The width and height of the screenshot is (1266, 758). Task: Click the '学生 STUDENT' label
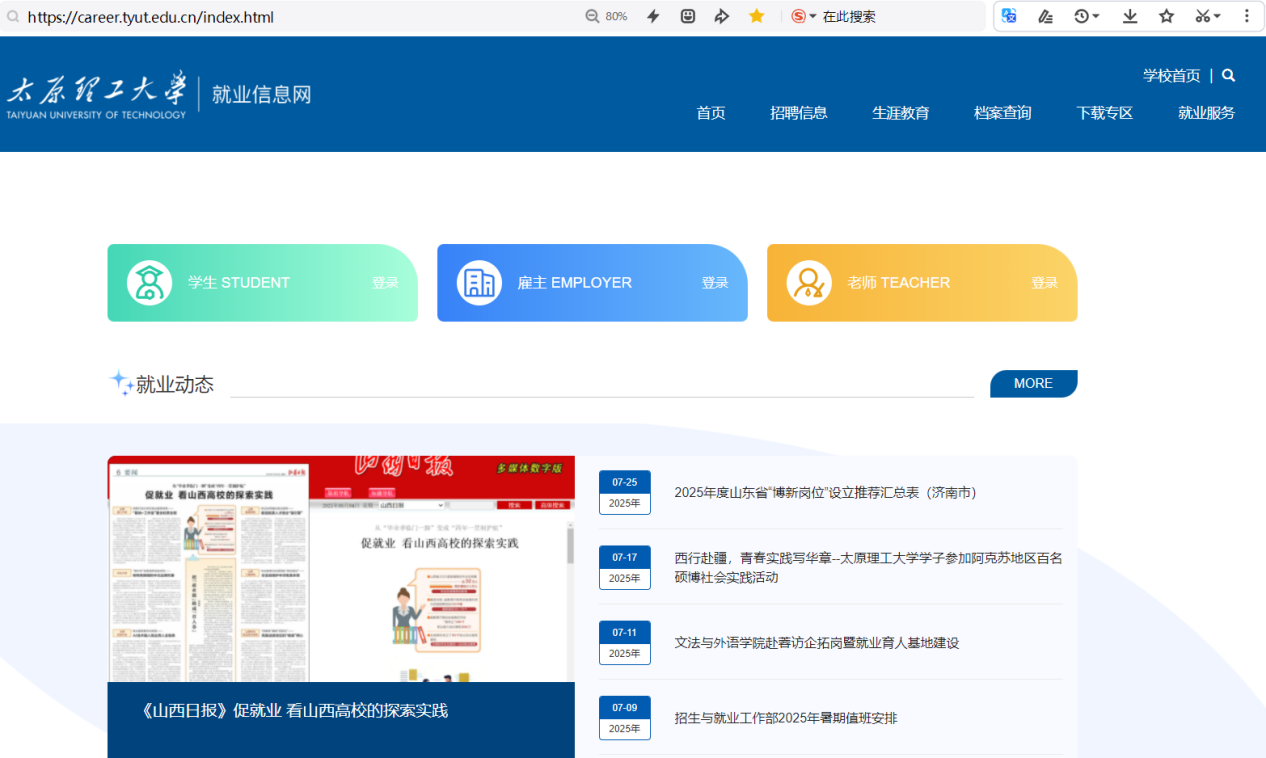[x=239, y=283]
